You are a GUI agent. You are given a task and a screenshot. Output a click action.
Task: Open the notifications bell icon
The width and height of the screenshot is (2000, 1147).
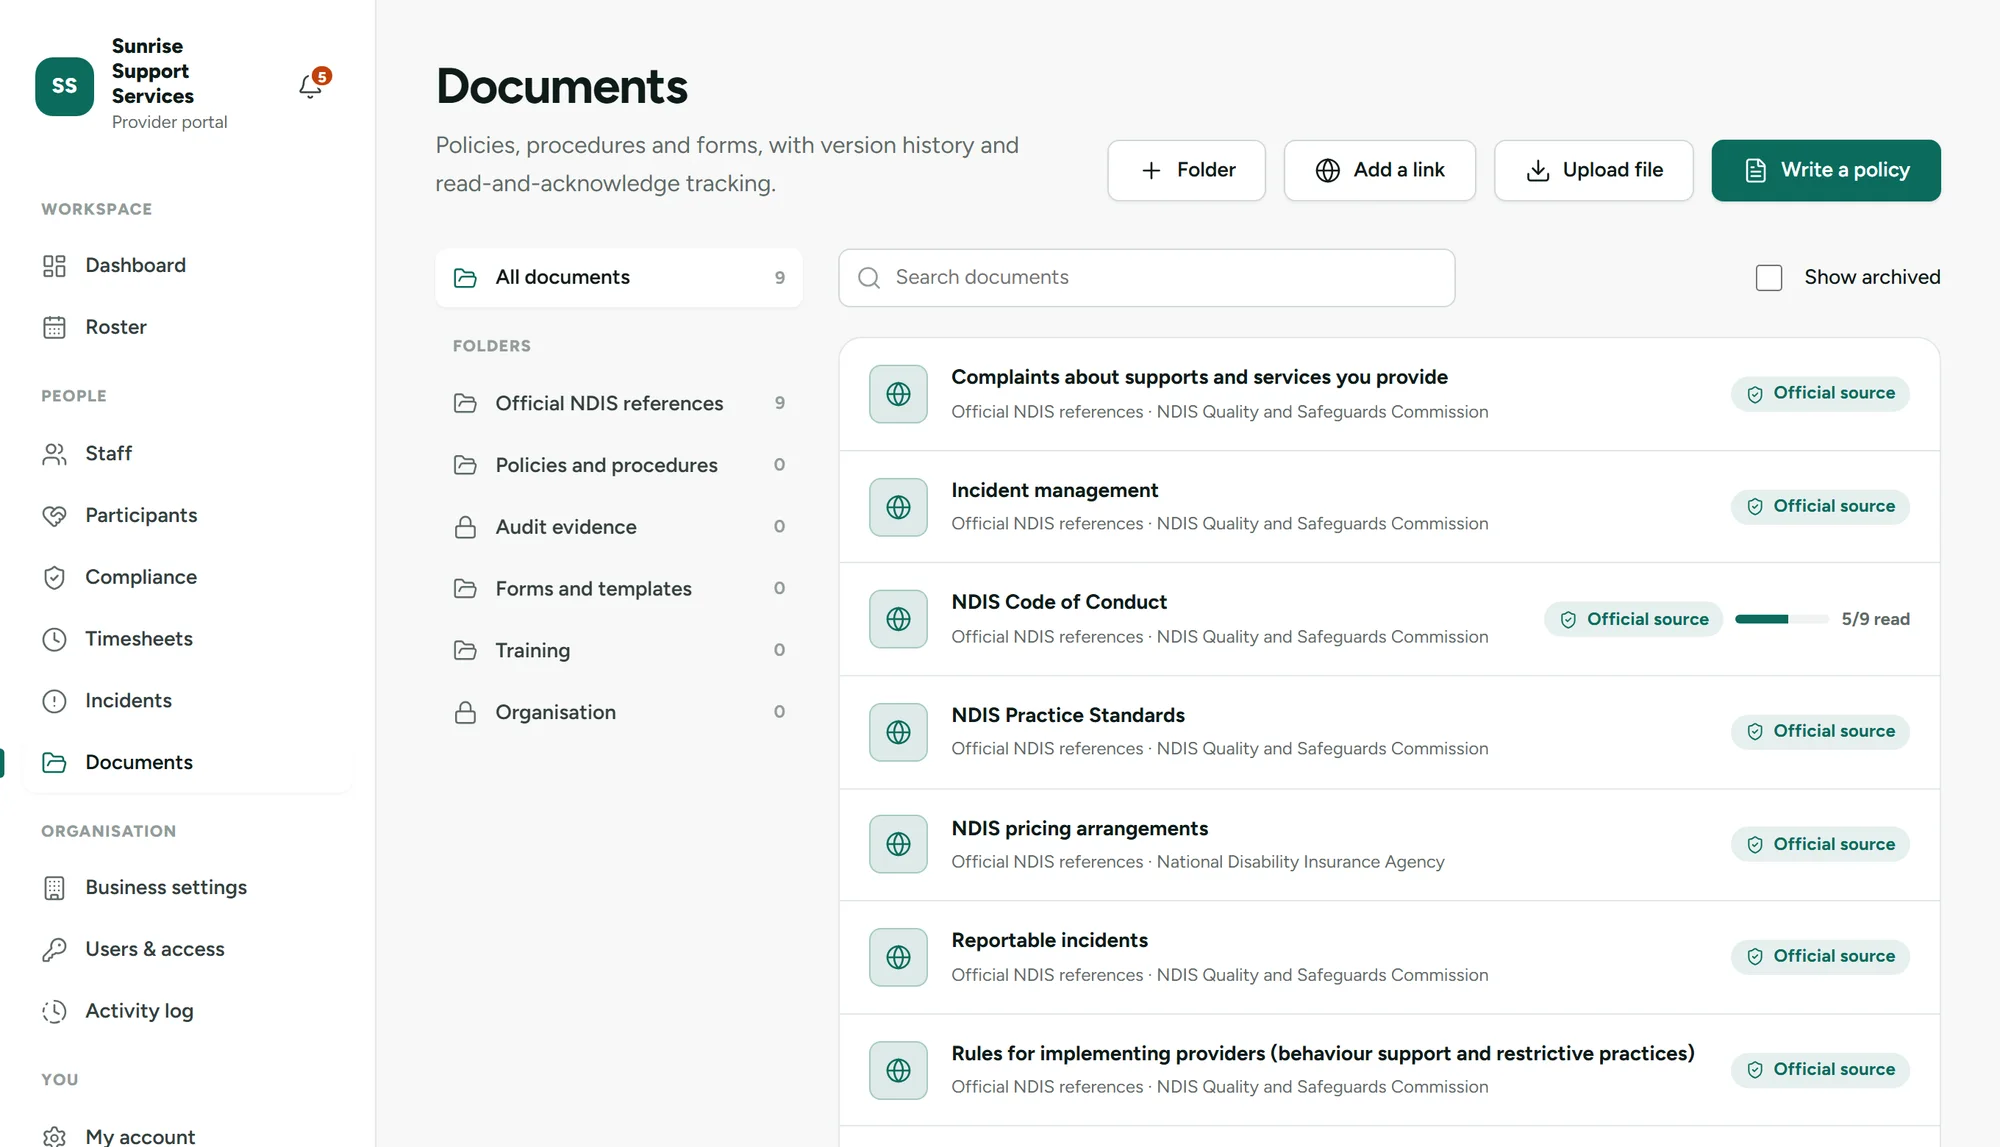[311, 86]
